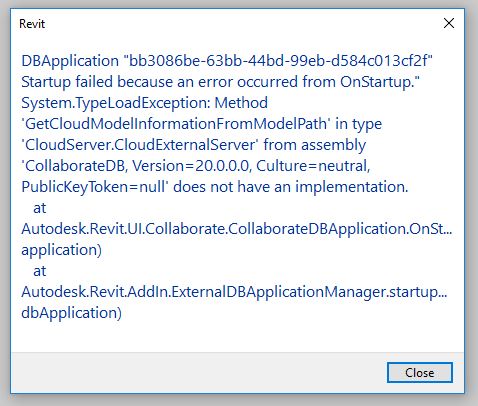Screen dimensions: 478x406
Task: Click the 'application)' text line
Action: (61, 250)
